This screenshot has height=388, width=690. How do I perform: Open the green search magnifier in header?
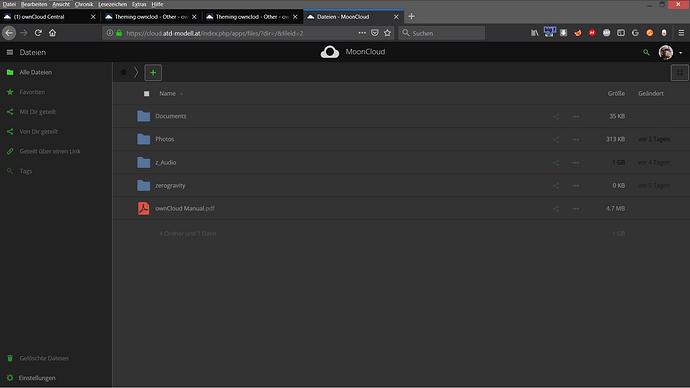(646, 52)
